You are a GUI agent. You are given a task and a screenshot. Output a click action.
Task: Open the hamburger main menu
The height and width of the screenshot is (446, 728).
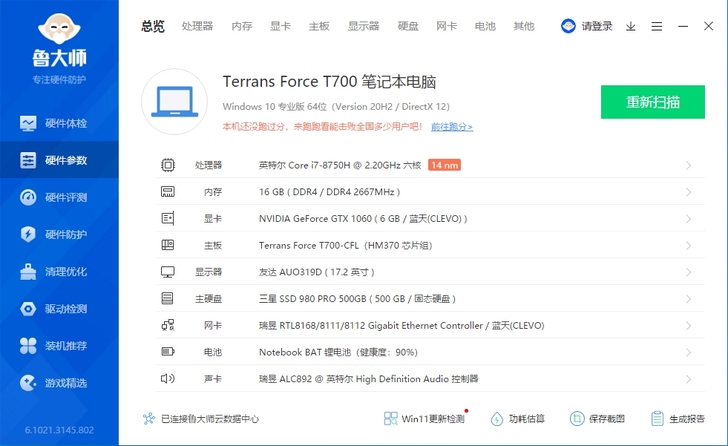[x=657, y=26]
